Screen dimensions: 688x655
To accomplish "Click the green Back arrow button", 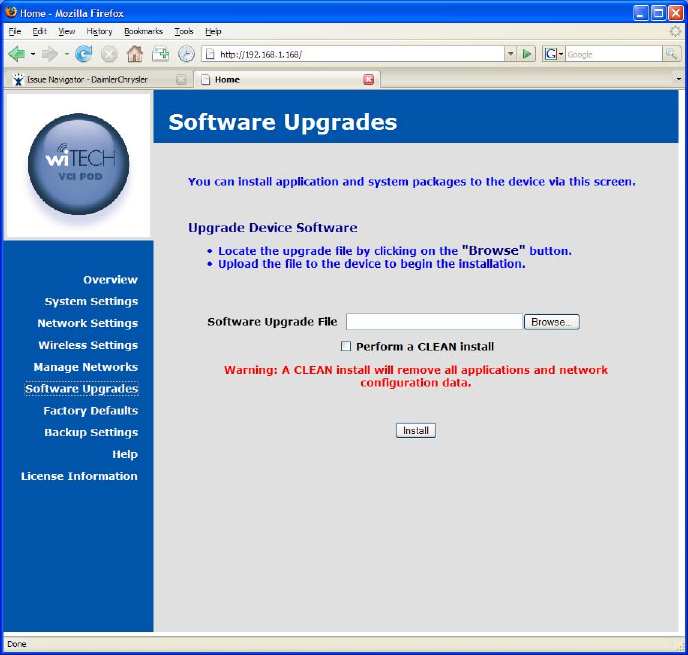I will point(17,54).
